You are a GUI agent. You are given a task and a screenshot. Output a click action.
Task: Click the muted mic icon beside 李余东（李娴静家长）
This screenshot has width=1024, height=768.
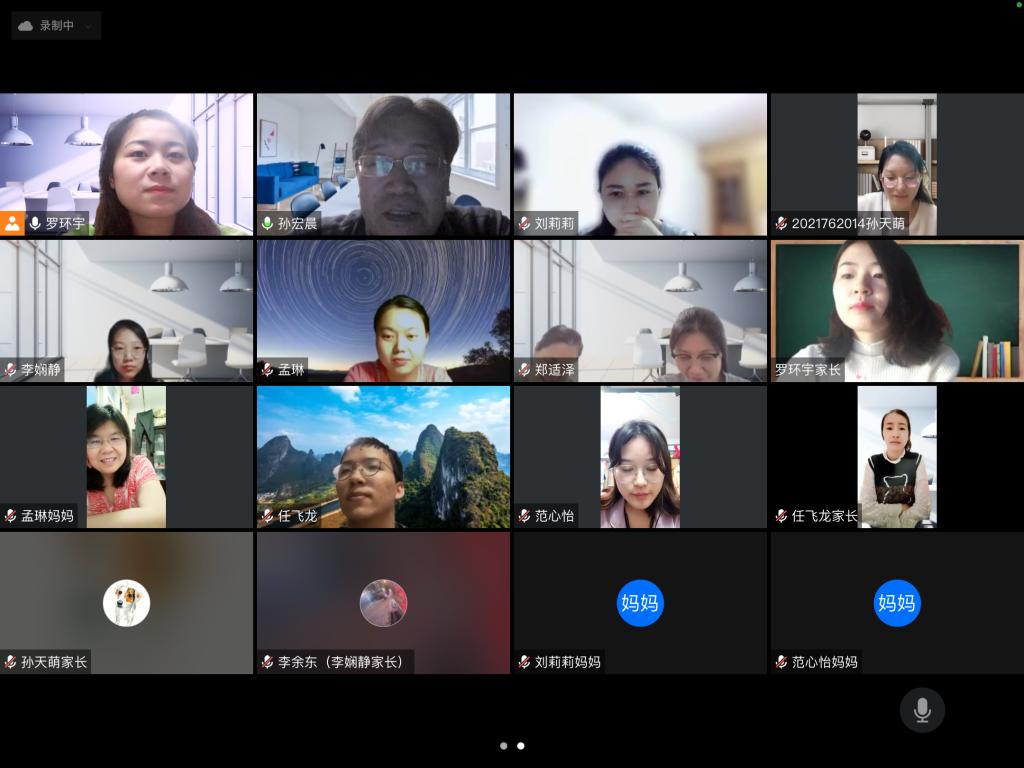267,662
